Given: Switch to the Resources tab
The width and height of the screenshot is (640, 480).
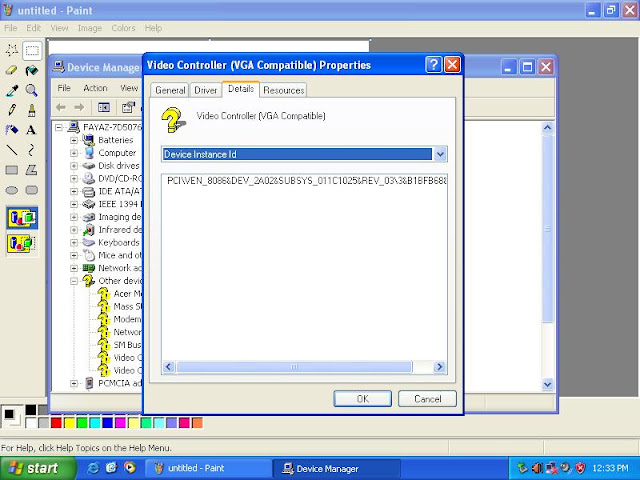Looking at the screenshot, I should tap(284, 90).
